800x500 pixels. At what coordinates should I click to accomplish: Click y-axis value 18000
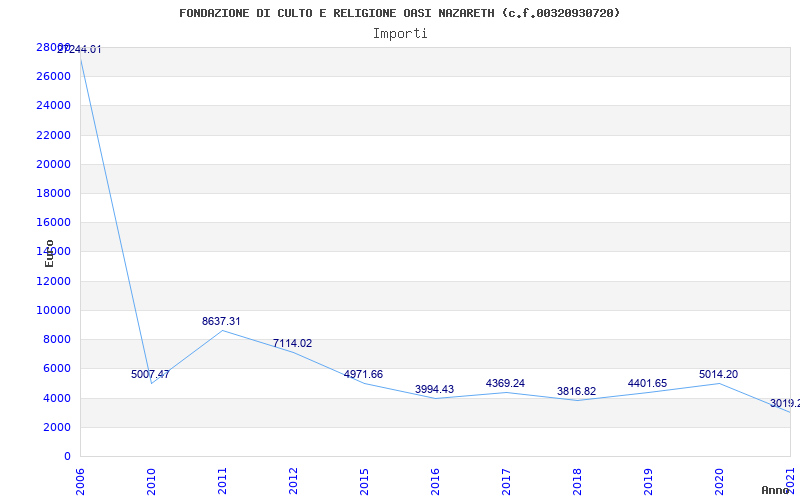53,193
